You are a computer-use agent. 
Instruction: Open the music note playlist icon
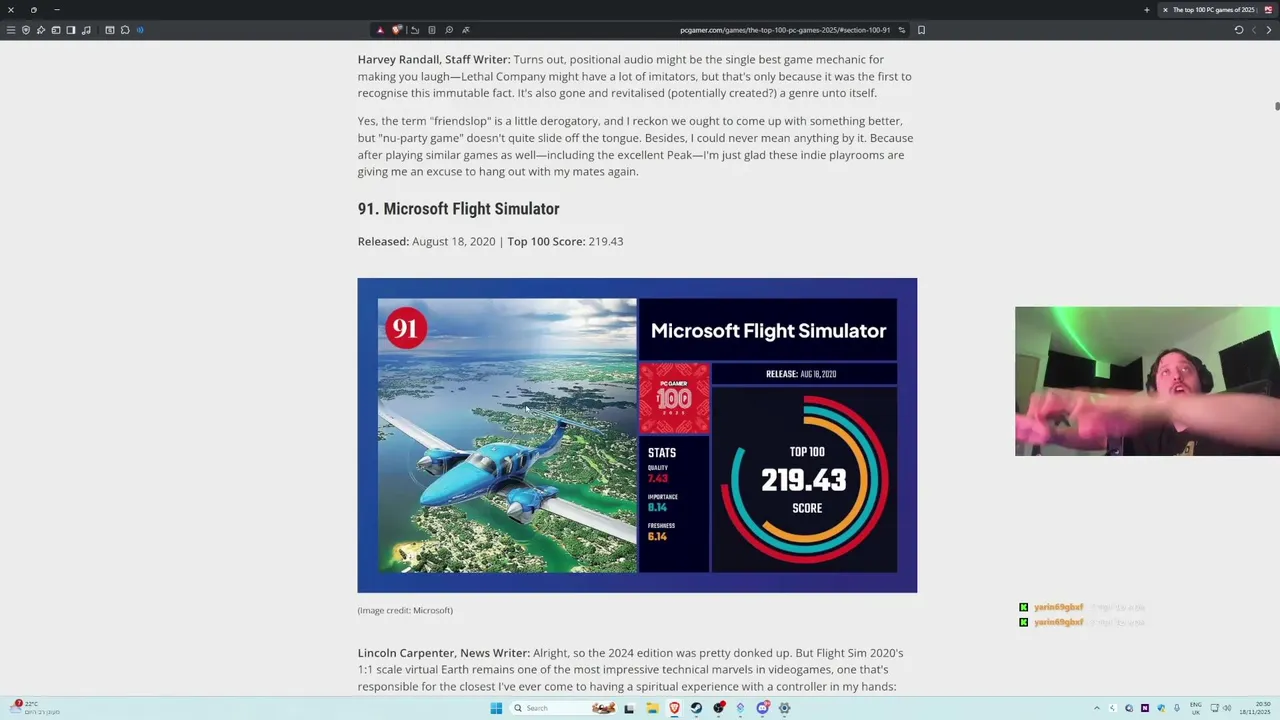[x=86, y=30]
